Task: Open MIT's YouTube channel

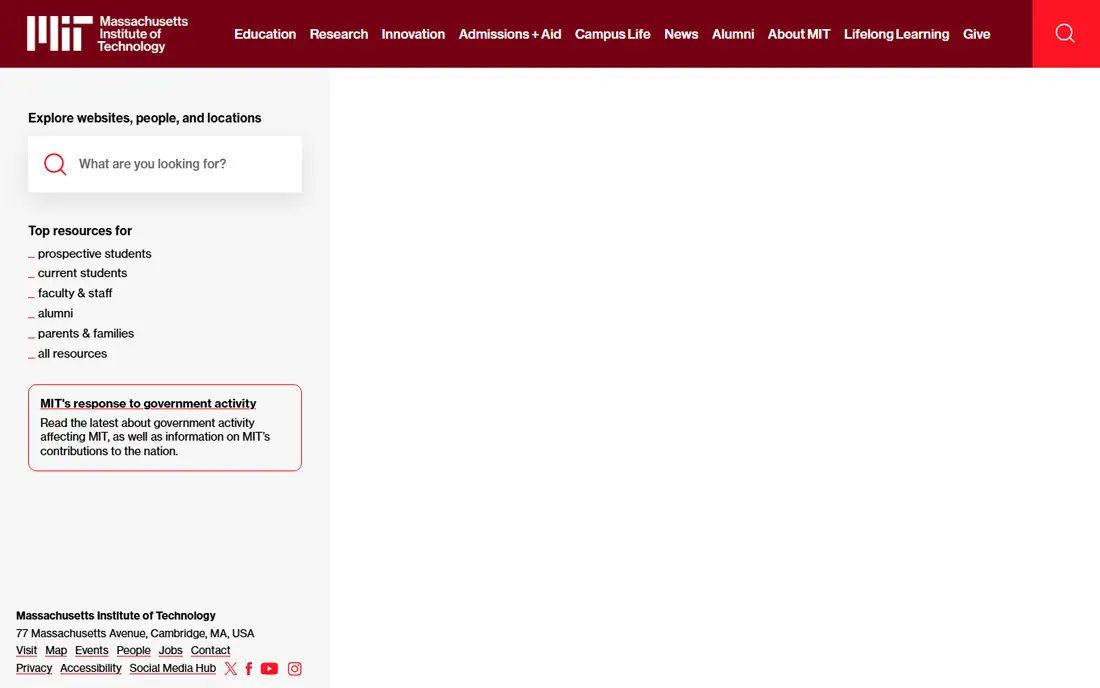Action: tap(269, 668)
